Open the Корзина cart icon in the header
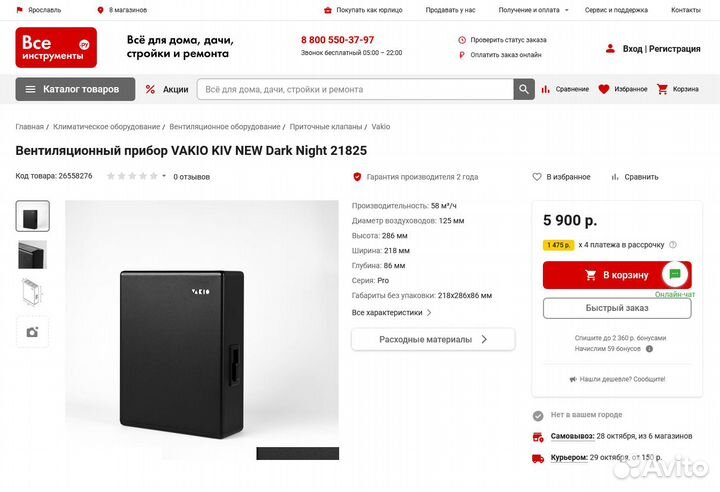The width and height of the screenshot is (720, 492). point(662,89)
